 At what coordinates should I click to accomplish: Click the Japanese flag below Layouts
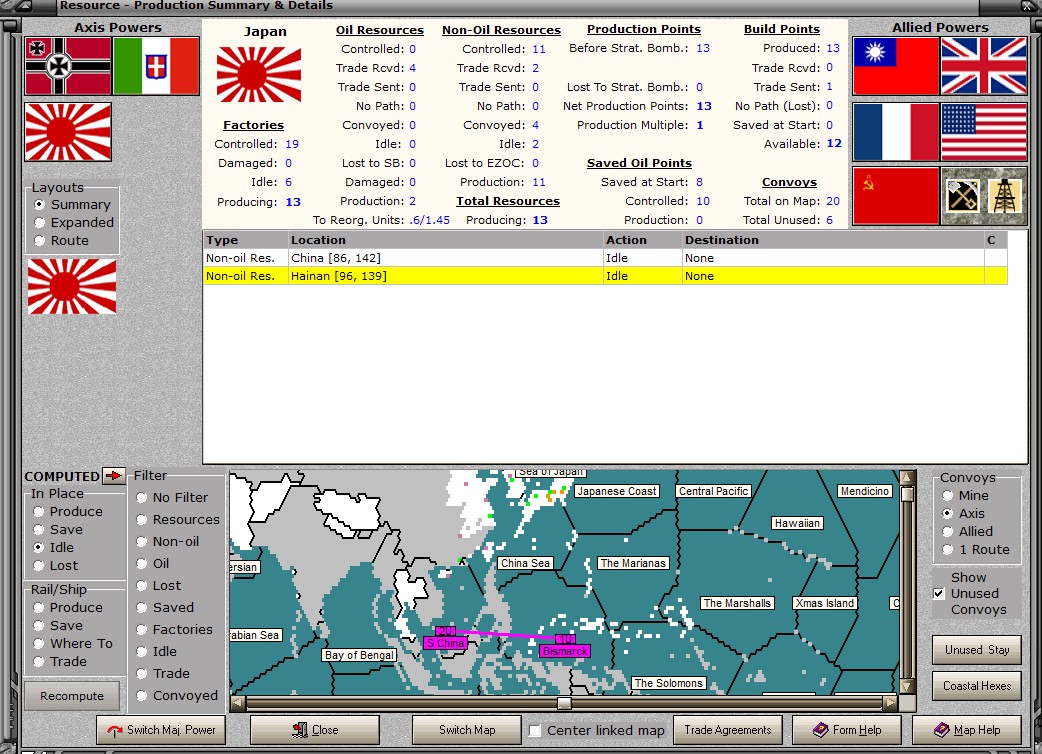[72, 286]
